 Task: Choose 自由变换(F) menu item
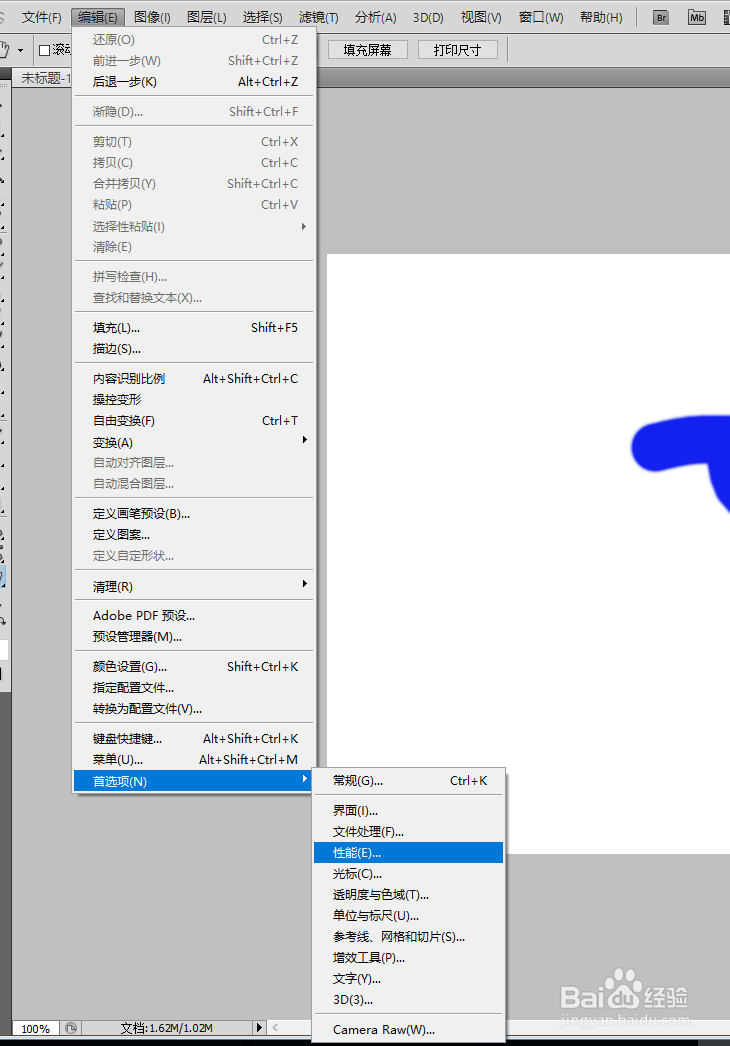pos(194,421)
